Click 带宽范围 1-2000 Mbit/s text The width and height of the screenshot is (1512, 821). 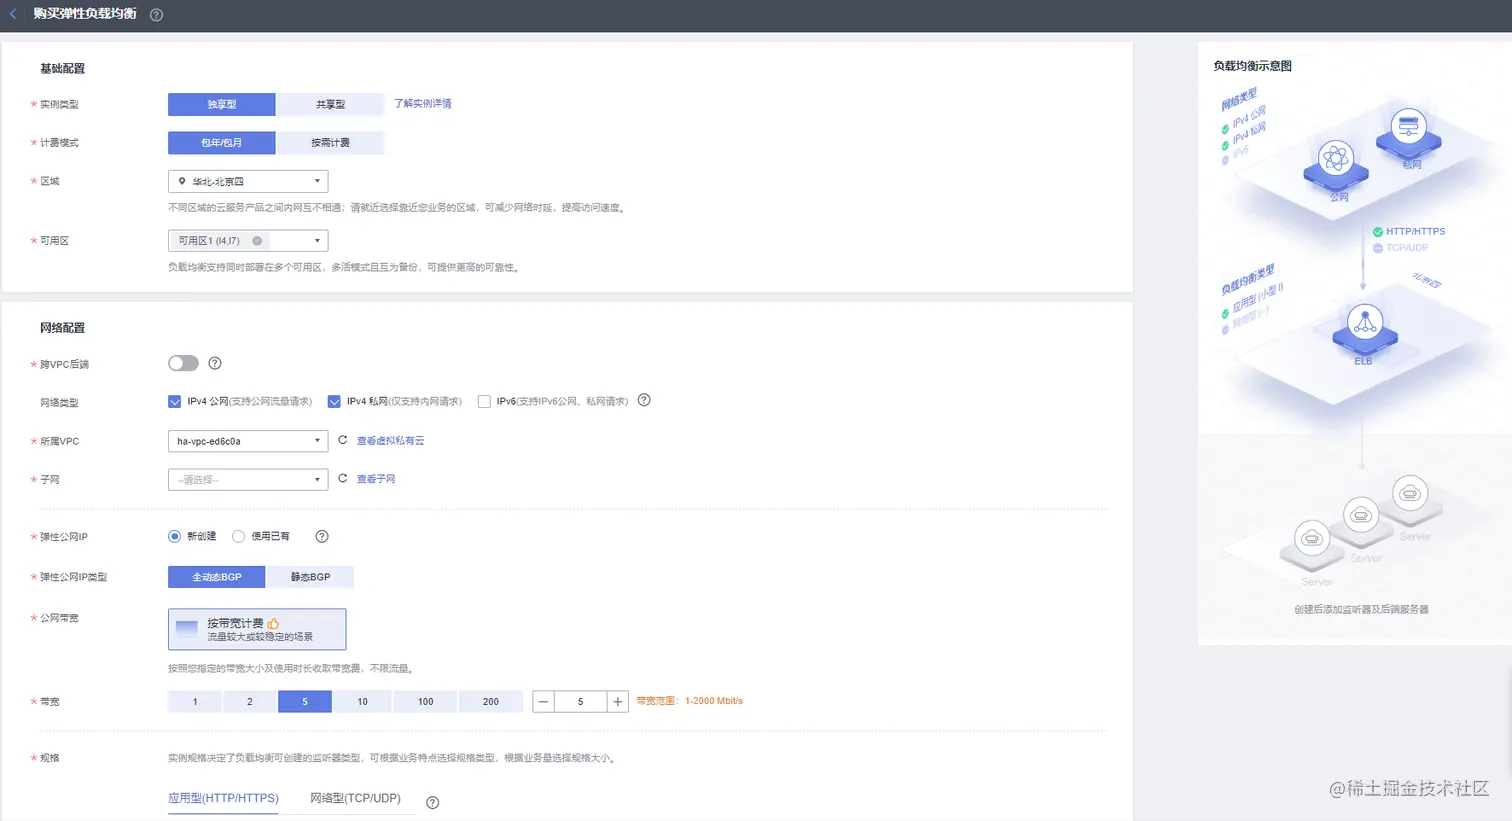(690, 701)
